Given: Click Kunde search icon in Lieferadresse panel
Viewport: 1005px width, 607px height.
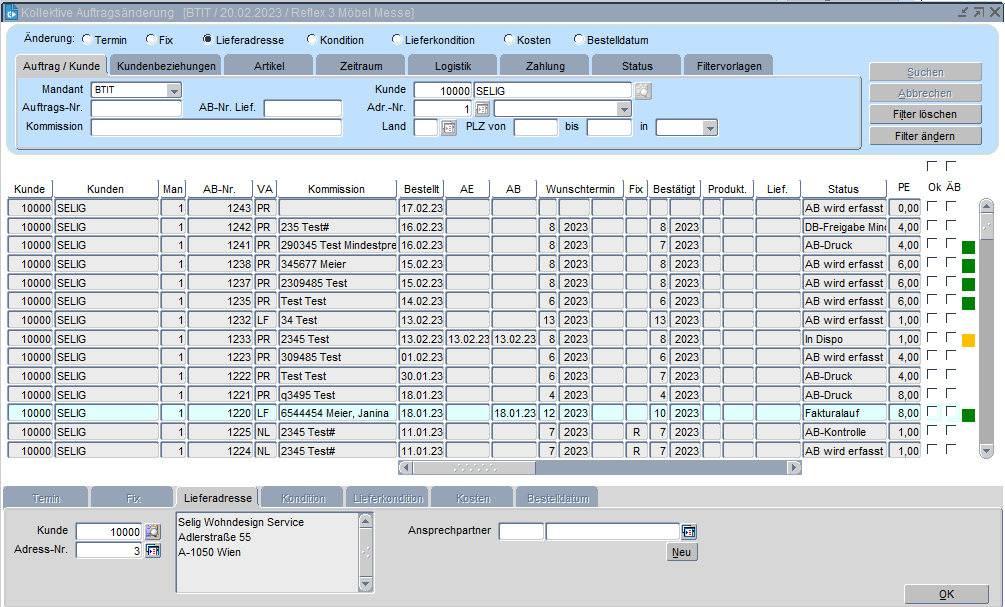Looking at the screenshot, I should (153, 531).
